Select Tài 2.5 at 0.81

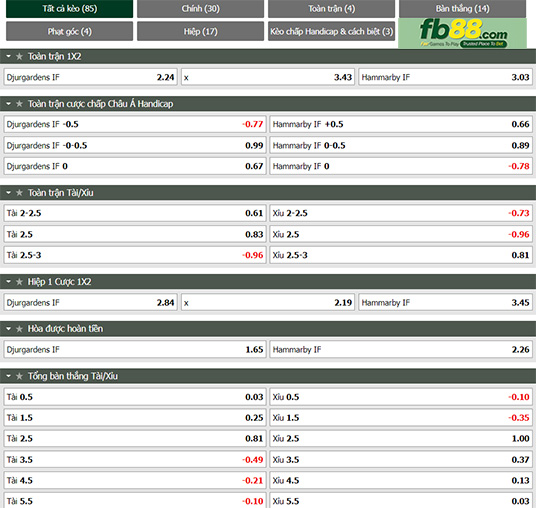pos(135,439)
